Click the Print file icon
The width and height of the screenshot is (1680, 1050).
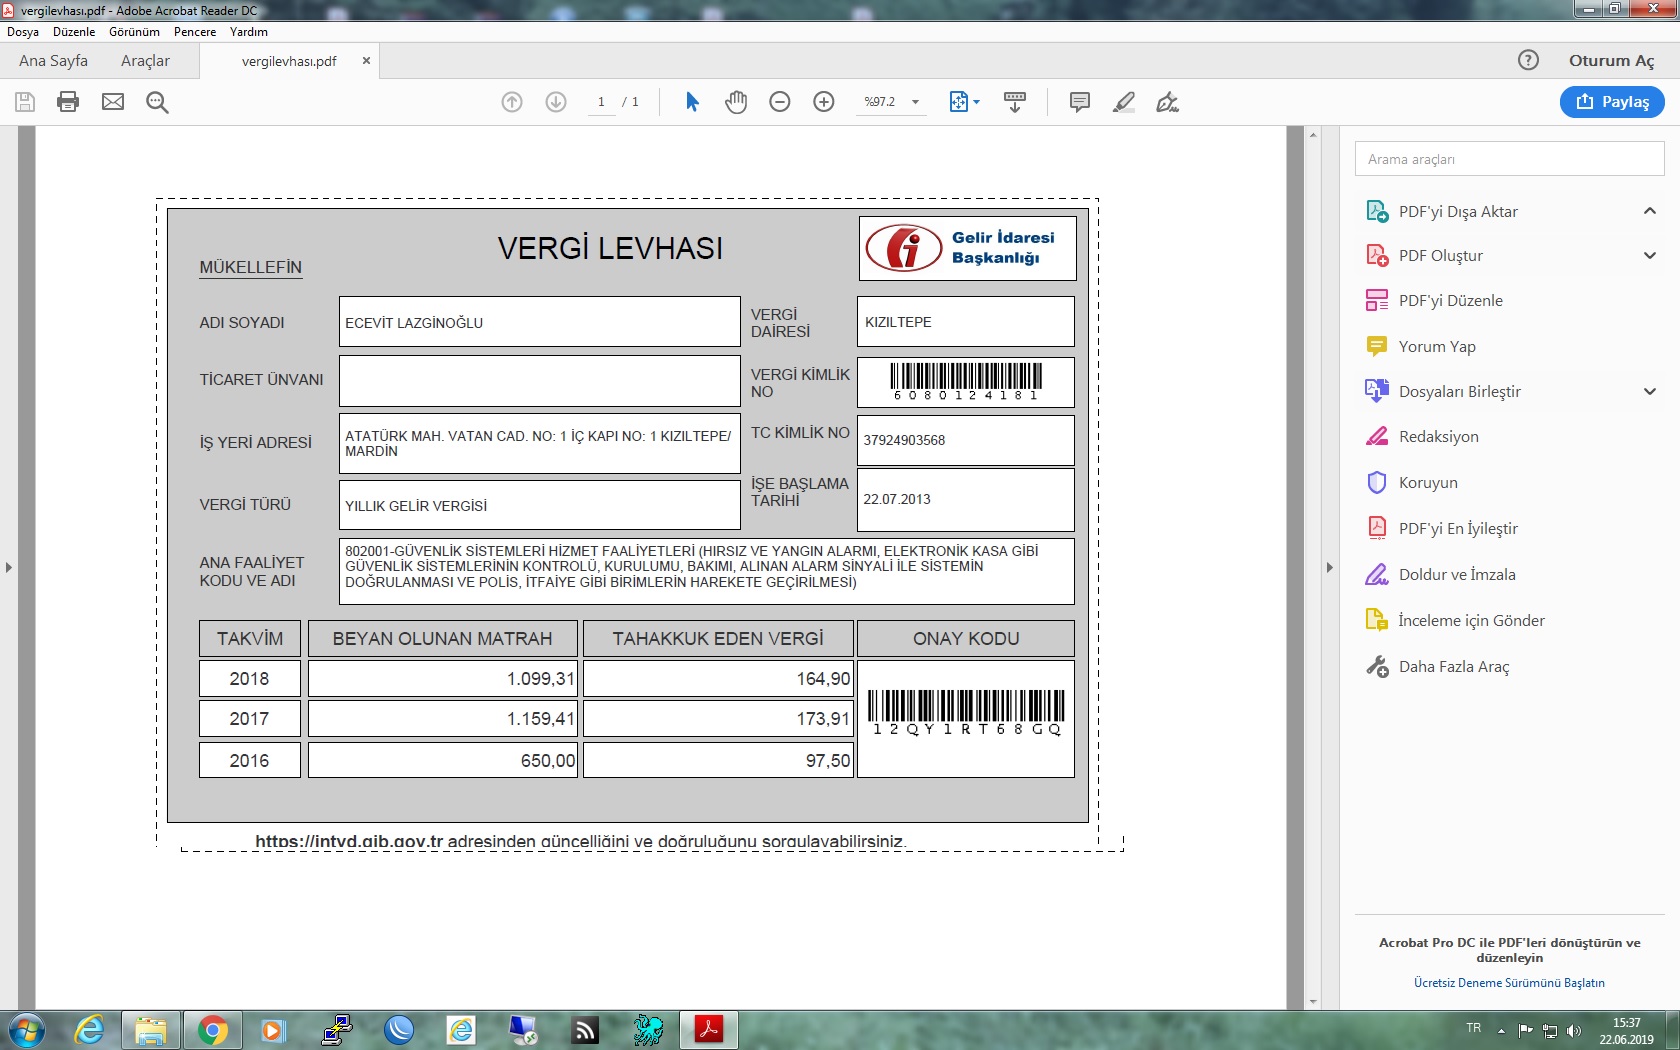[x=68, y=102]
